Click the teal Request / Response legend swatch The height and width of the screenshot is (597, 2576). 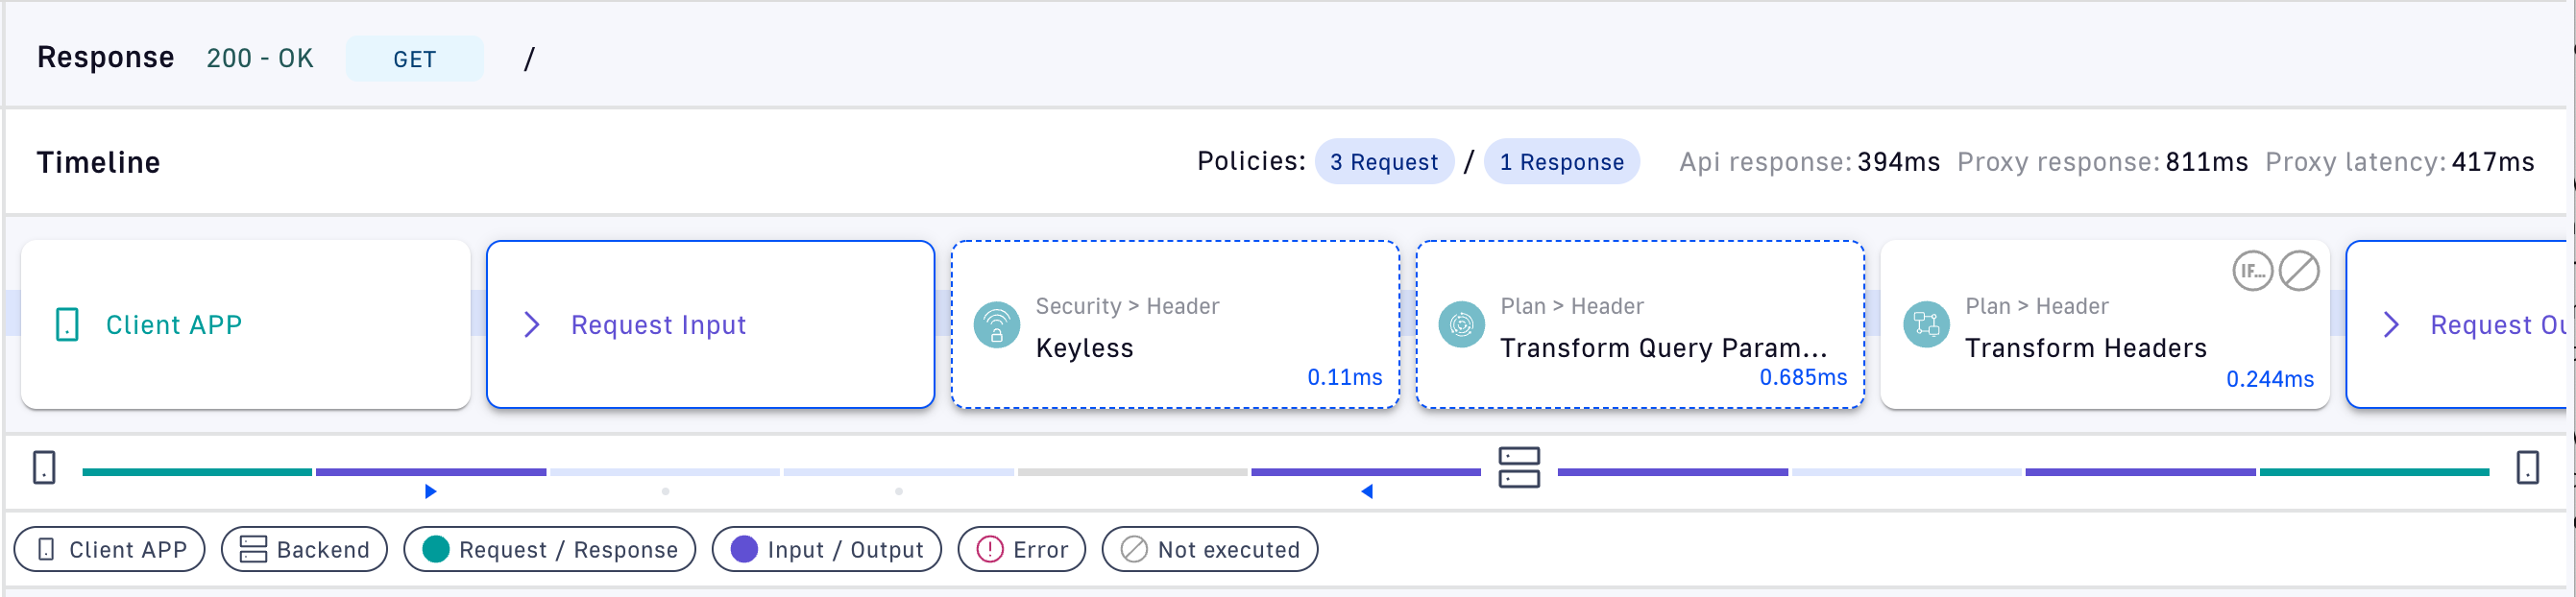click(436, 549)
